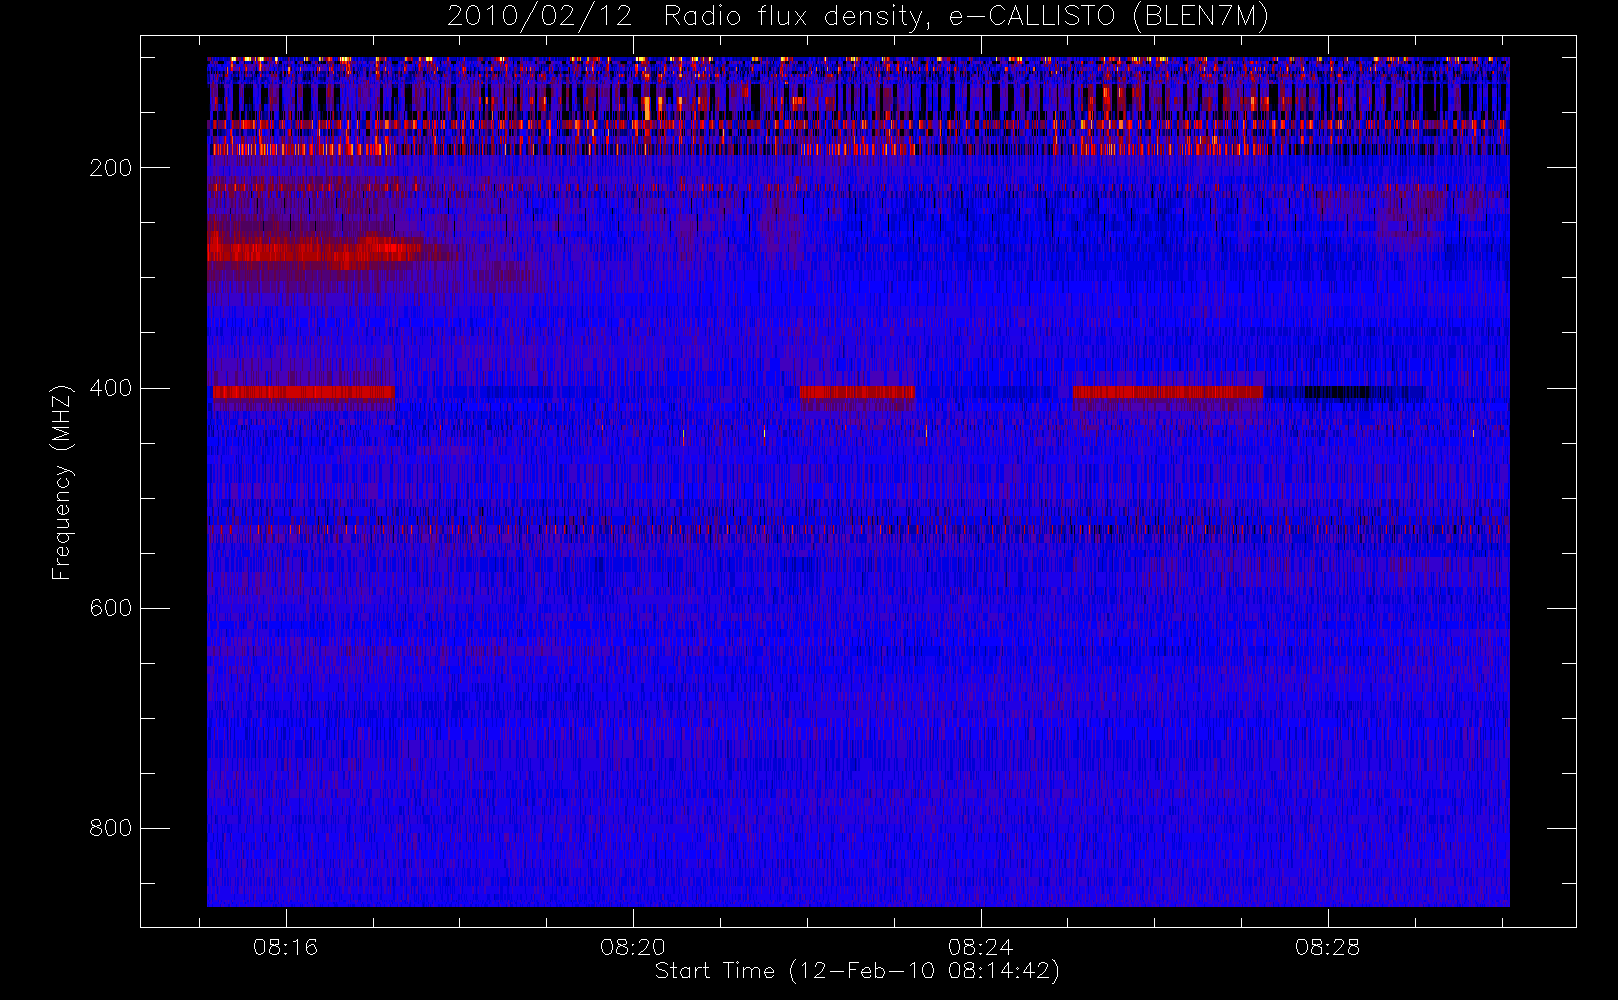Image resolution: width=1618 pixels, height=1000 pixels.
Task: Click the 08:24 time tick label
Action: (x=981, y=947)
